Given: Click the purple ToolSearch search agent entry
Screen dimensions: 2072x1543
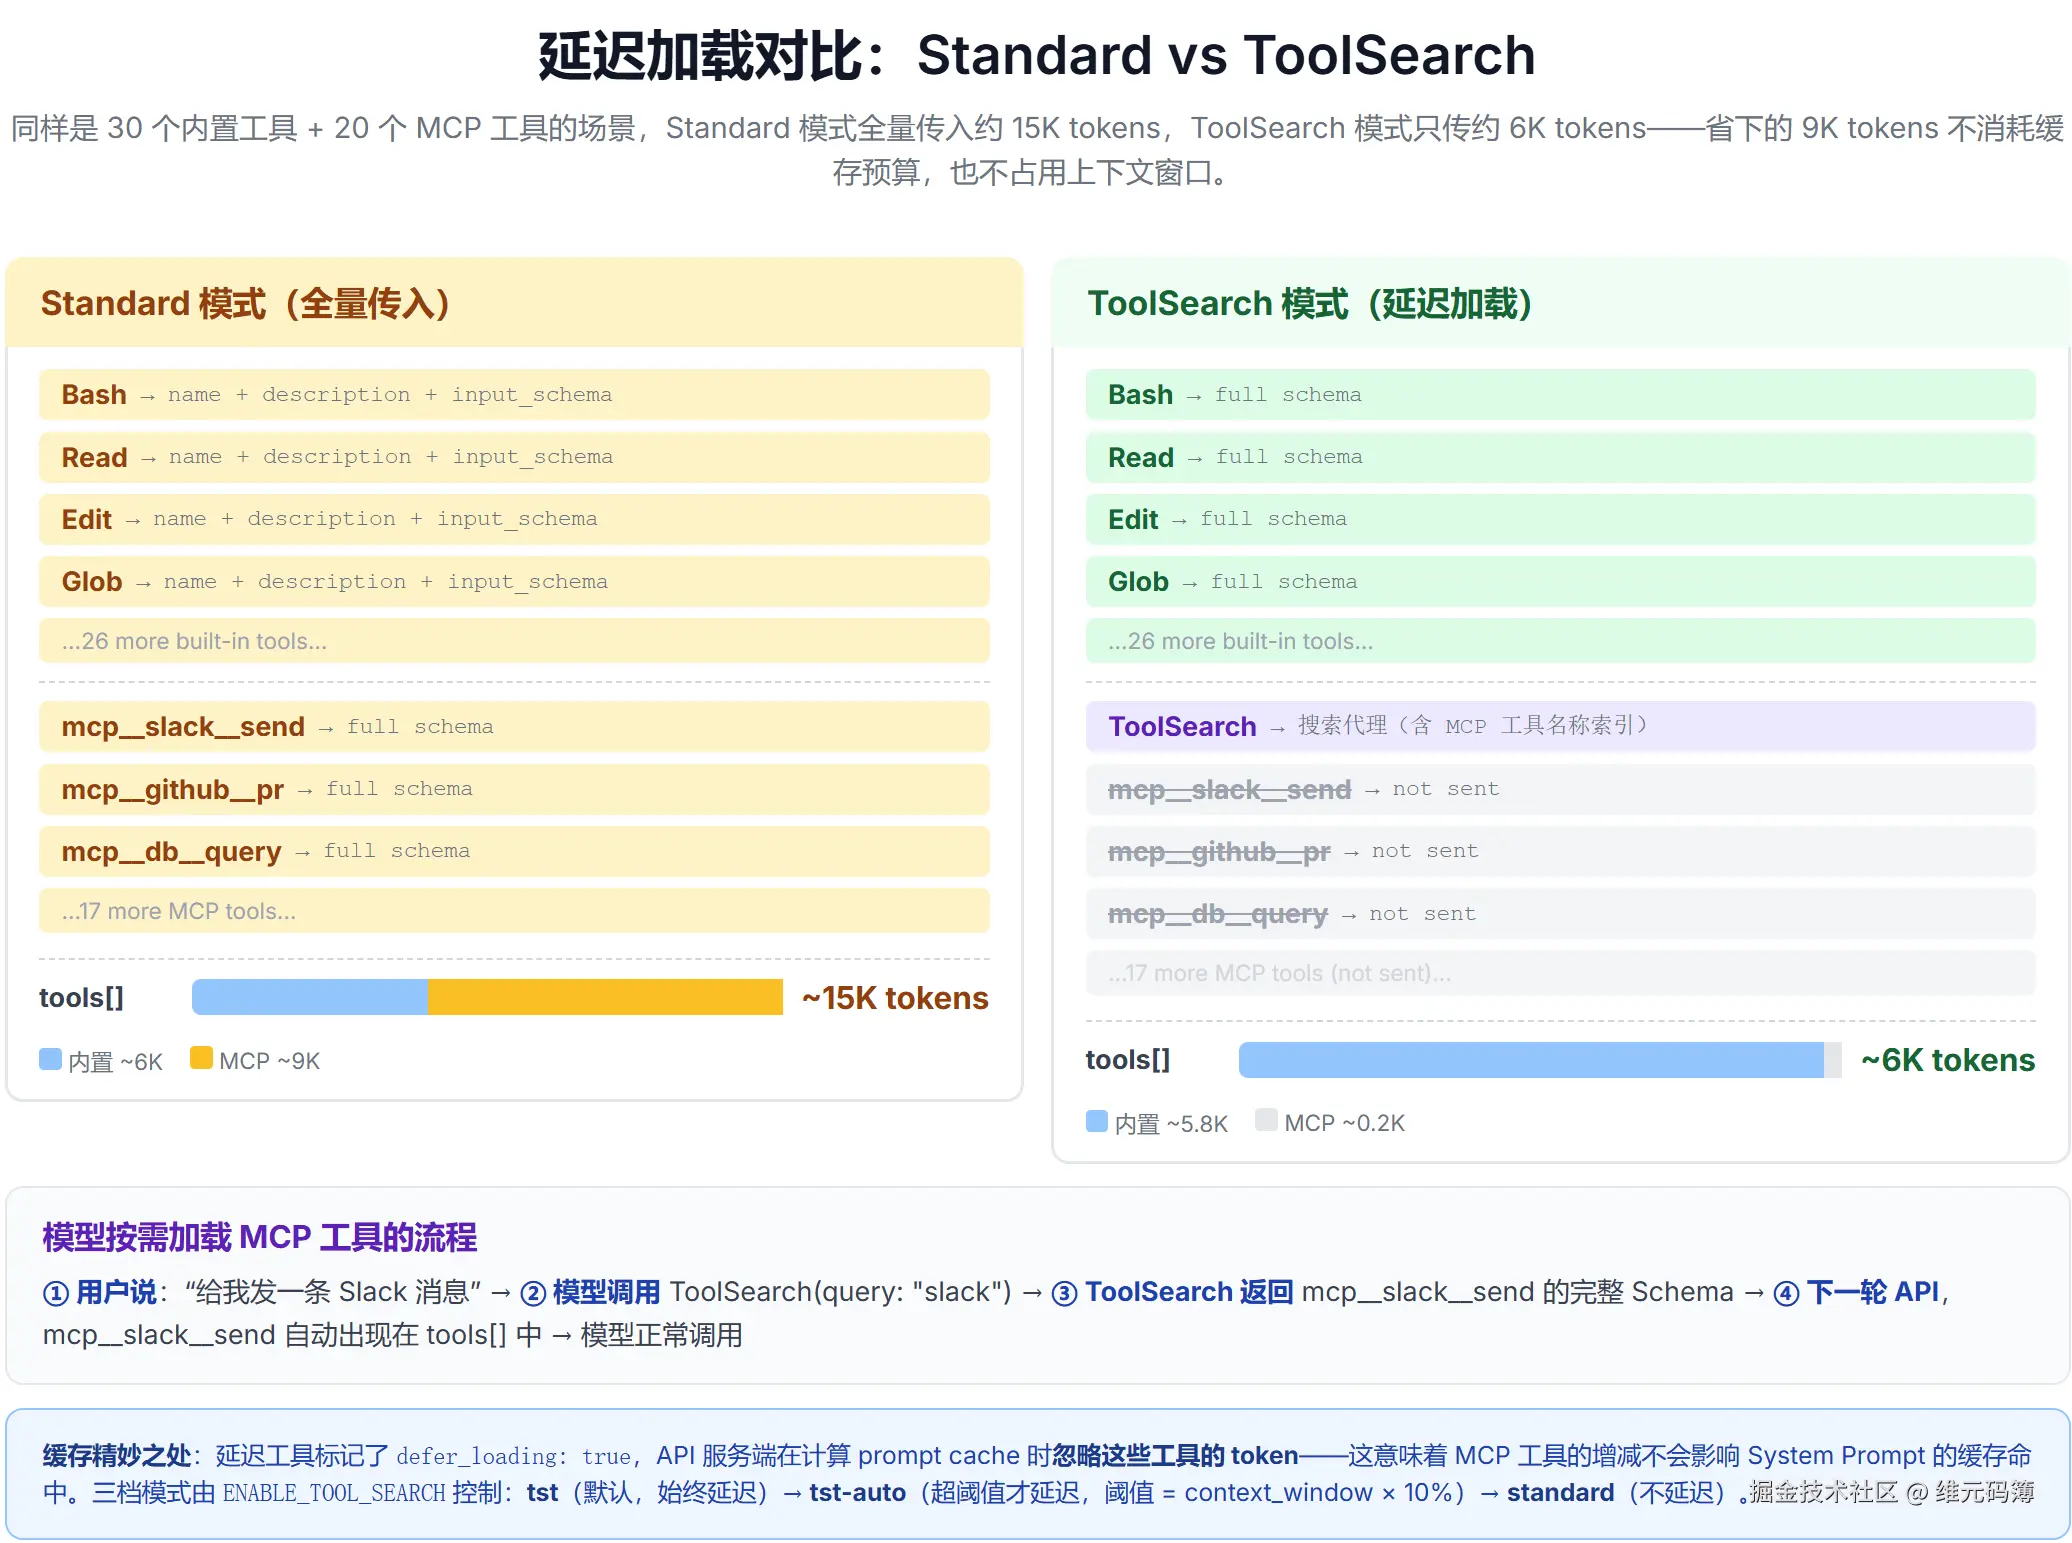Looking at the screenshot, I should (x=1558, y=726).
